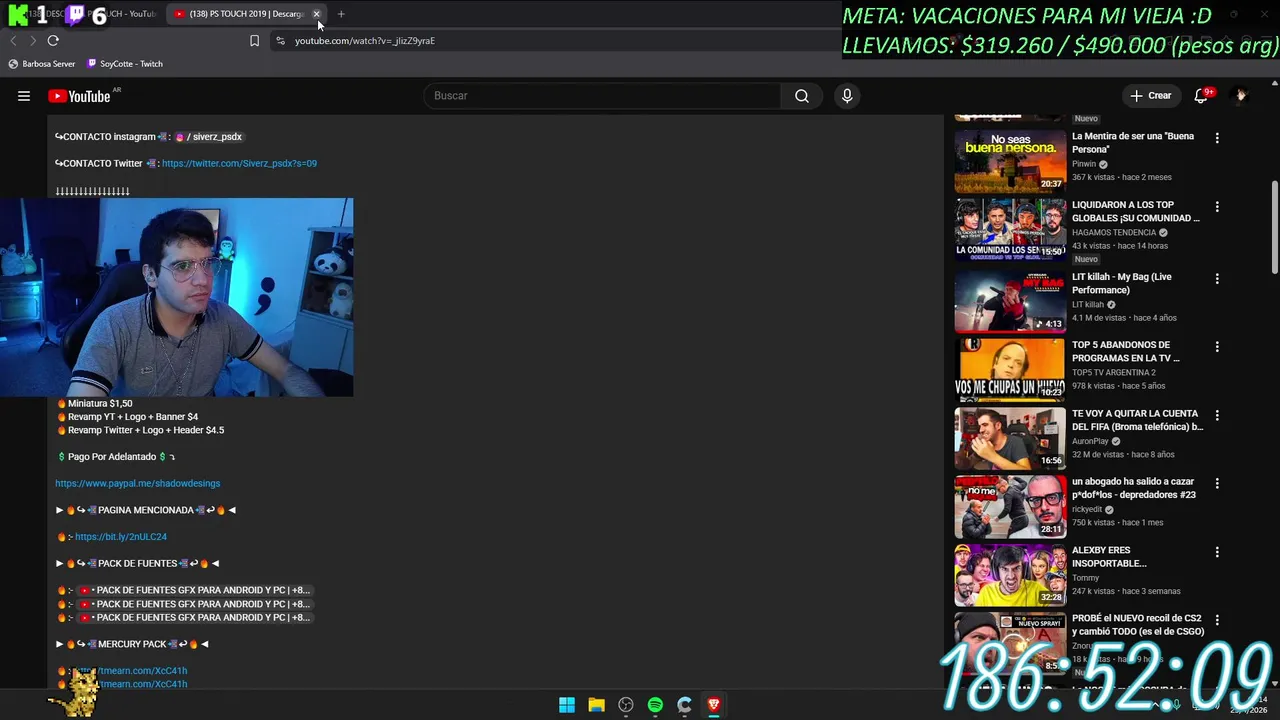The height and width of the screenshot is (720, 1280).
Task: Open options for 'La Mentira de ser una Buena Persona'
Action: coord(1217,138)
